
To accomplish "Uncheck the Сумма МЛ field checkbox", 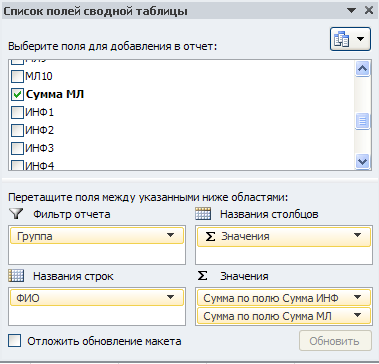I will pyautogui.click(x=17, y=95).
